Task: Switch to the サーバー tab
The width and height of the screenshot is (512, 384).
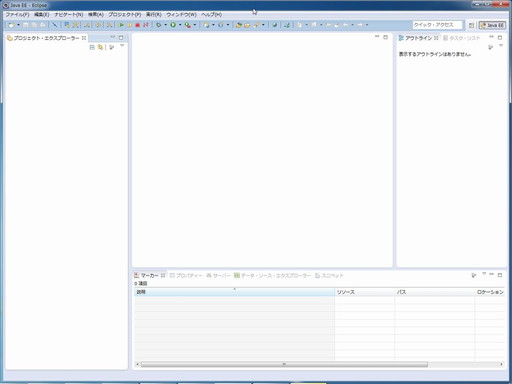Action: [x=218, y=275]
